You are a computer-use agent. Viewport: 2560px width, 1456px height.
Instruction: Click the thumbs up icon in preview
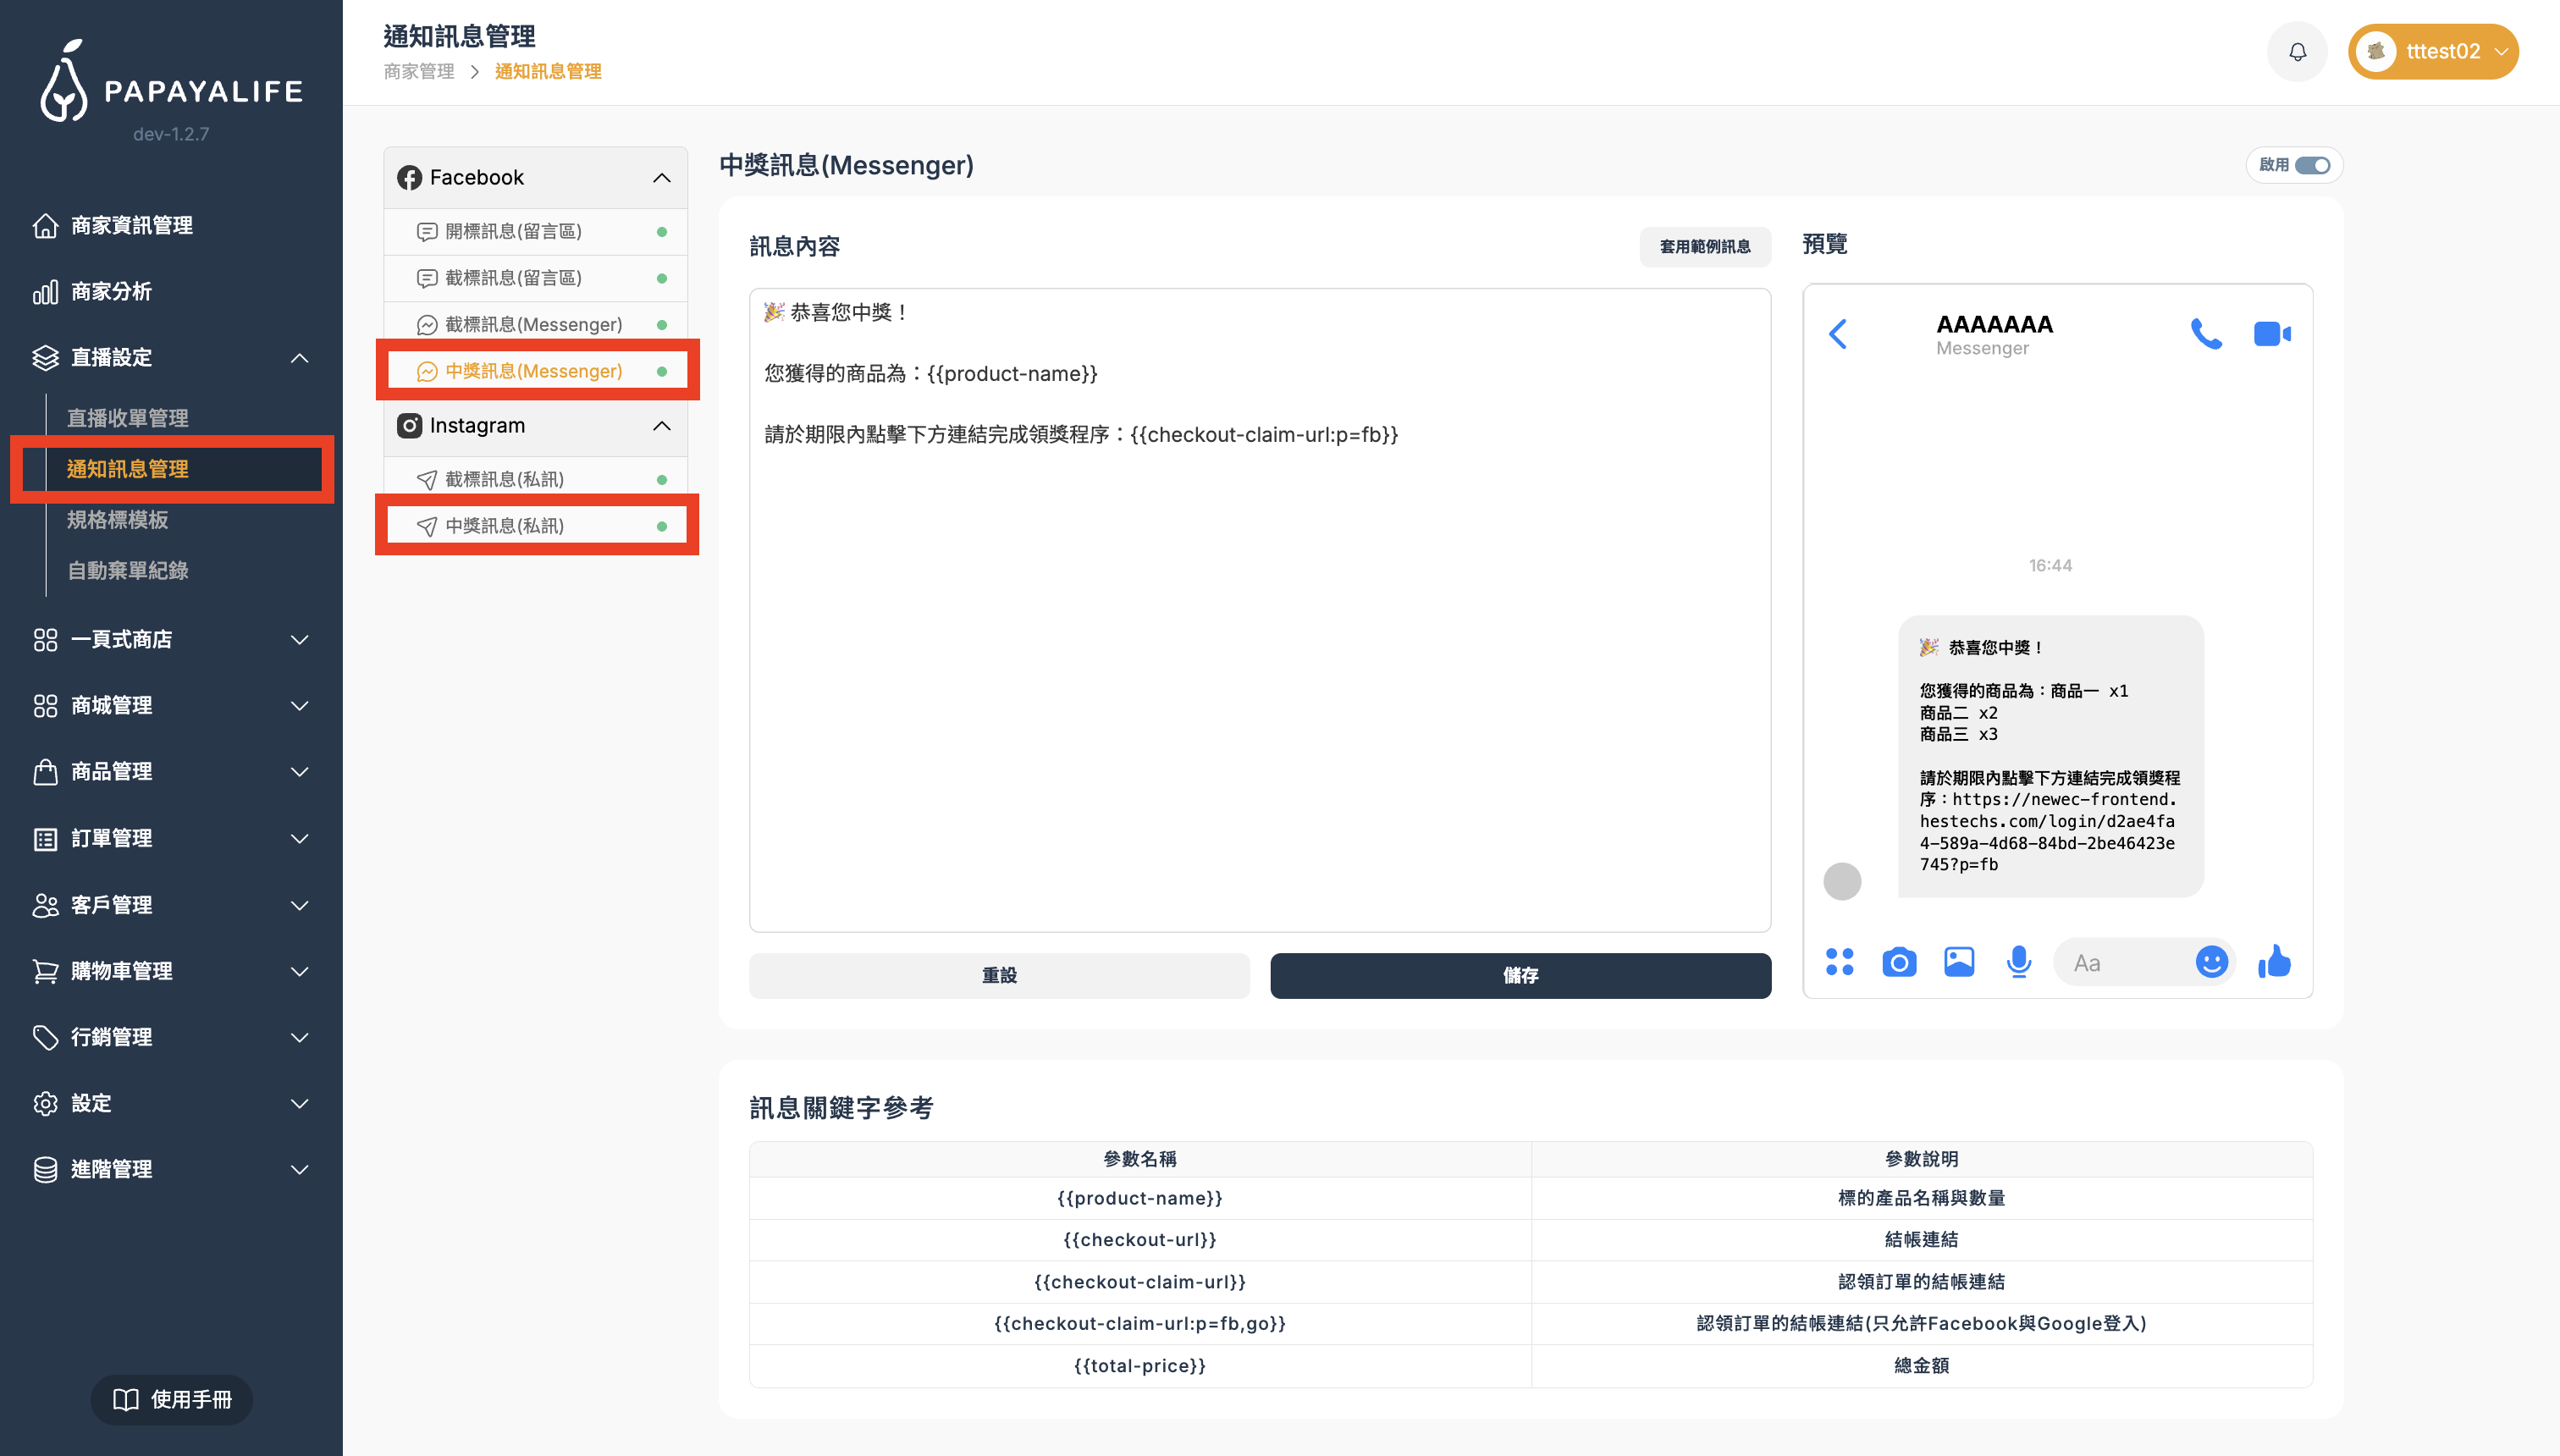(2274, 961)
